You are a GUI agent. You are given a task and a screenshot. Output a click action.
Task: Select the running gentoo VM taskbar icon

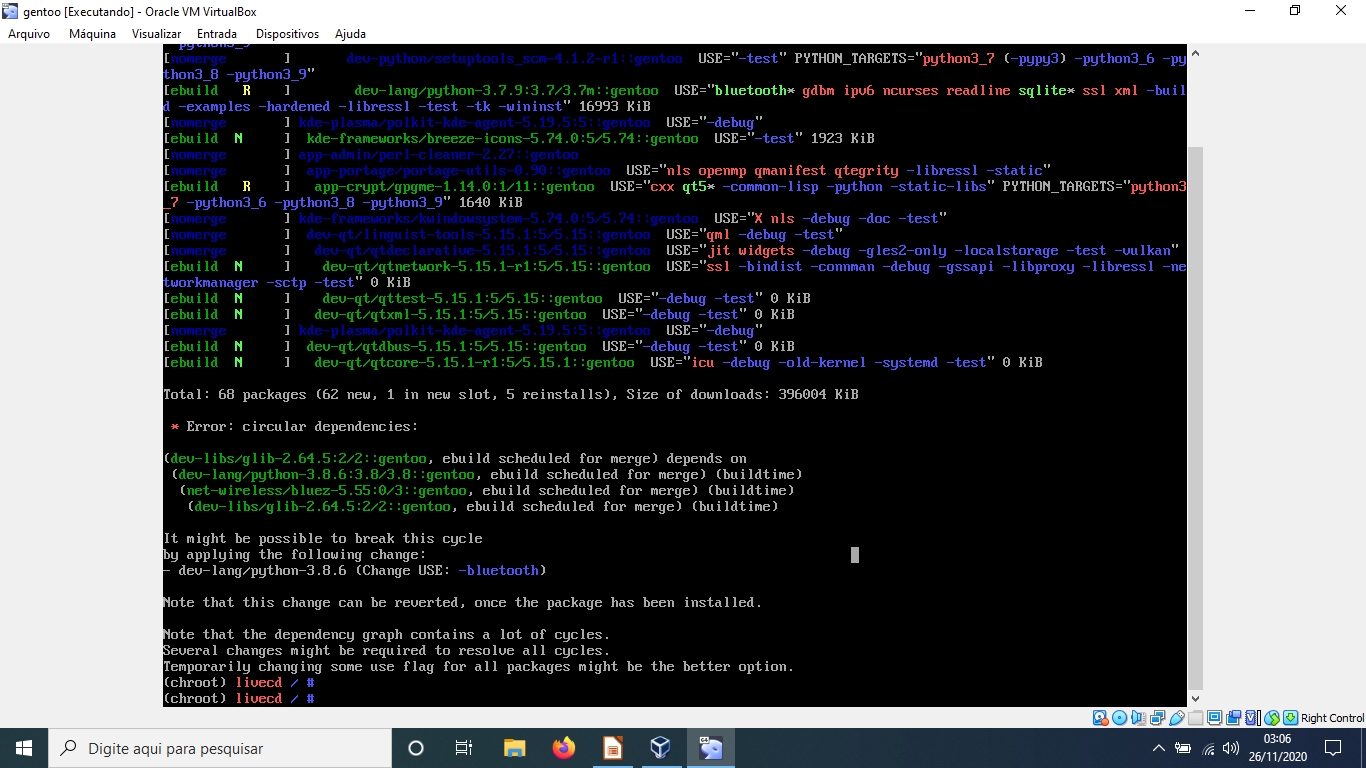click(710, 748)
